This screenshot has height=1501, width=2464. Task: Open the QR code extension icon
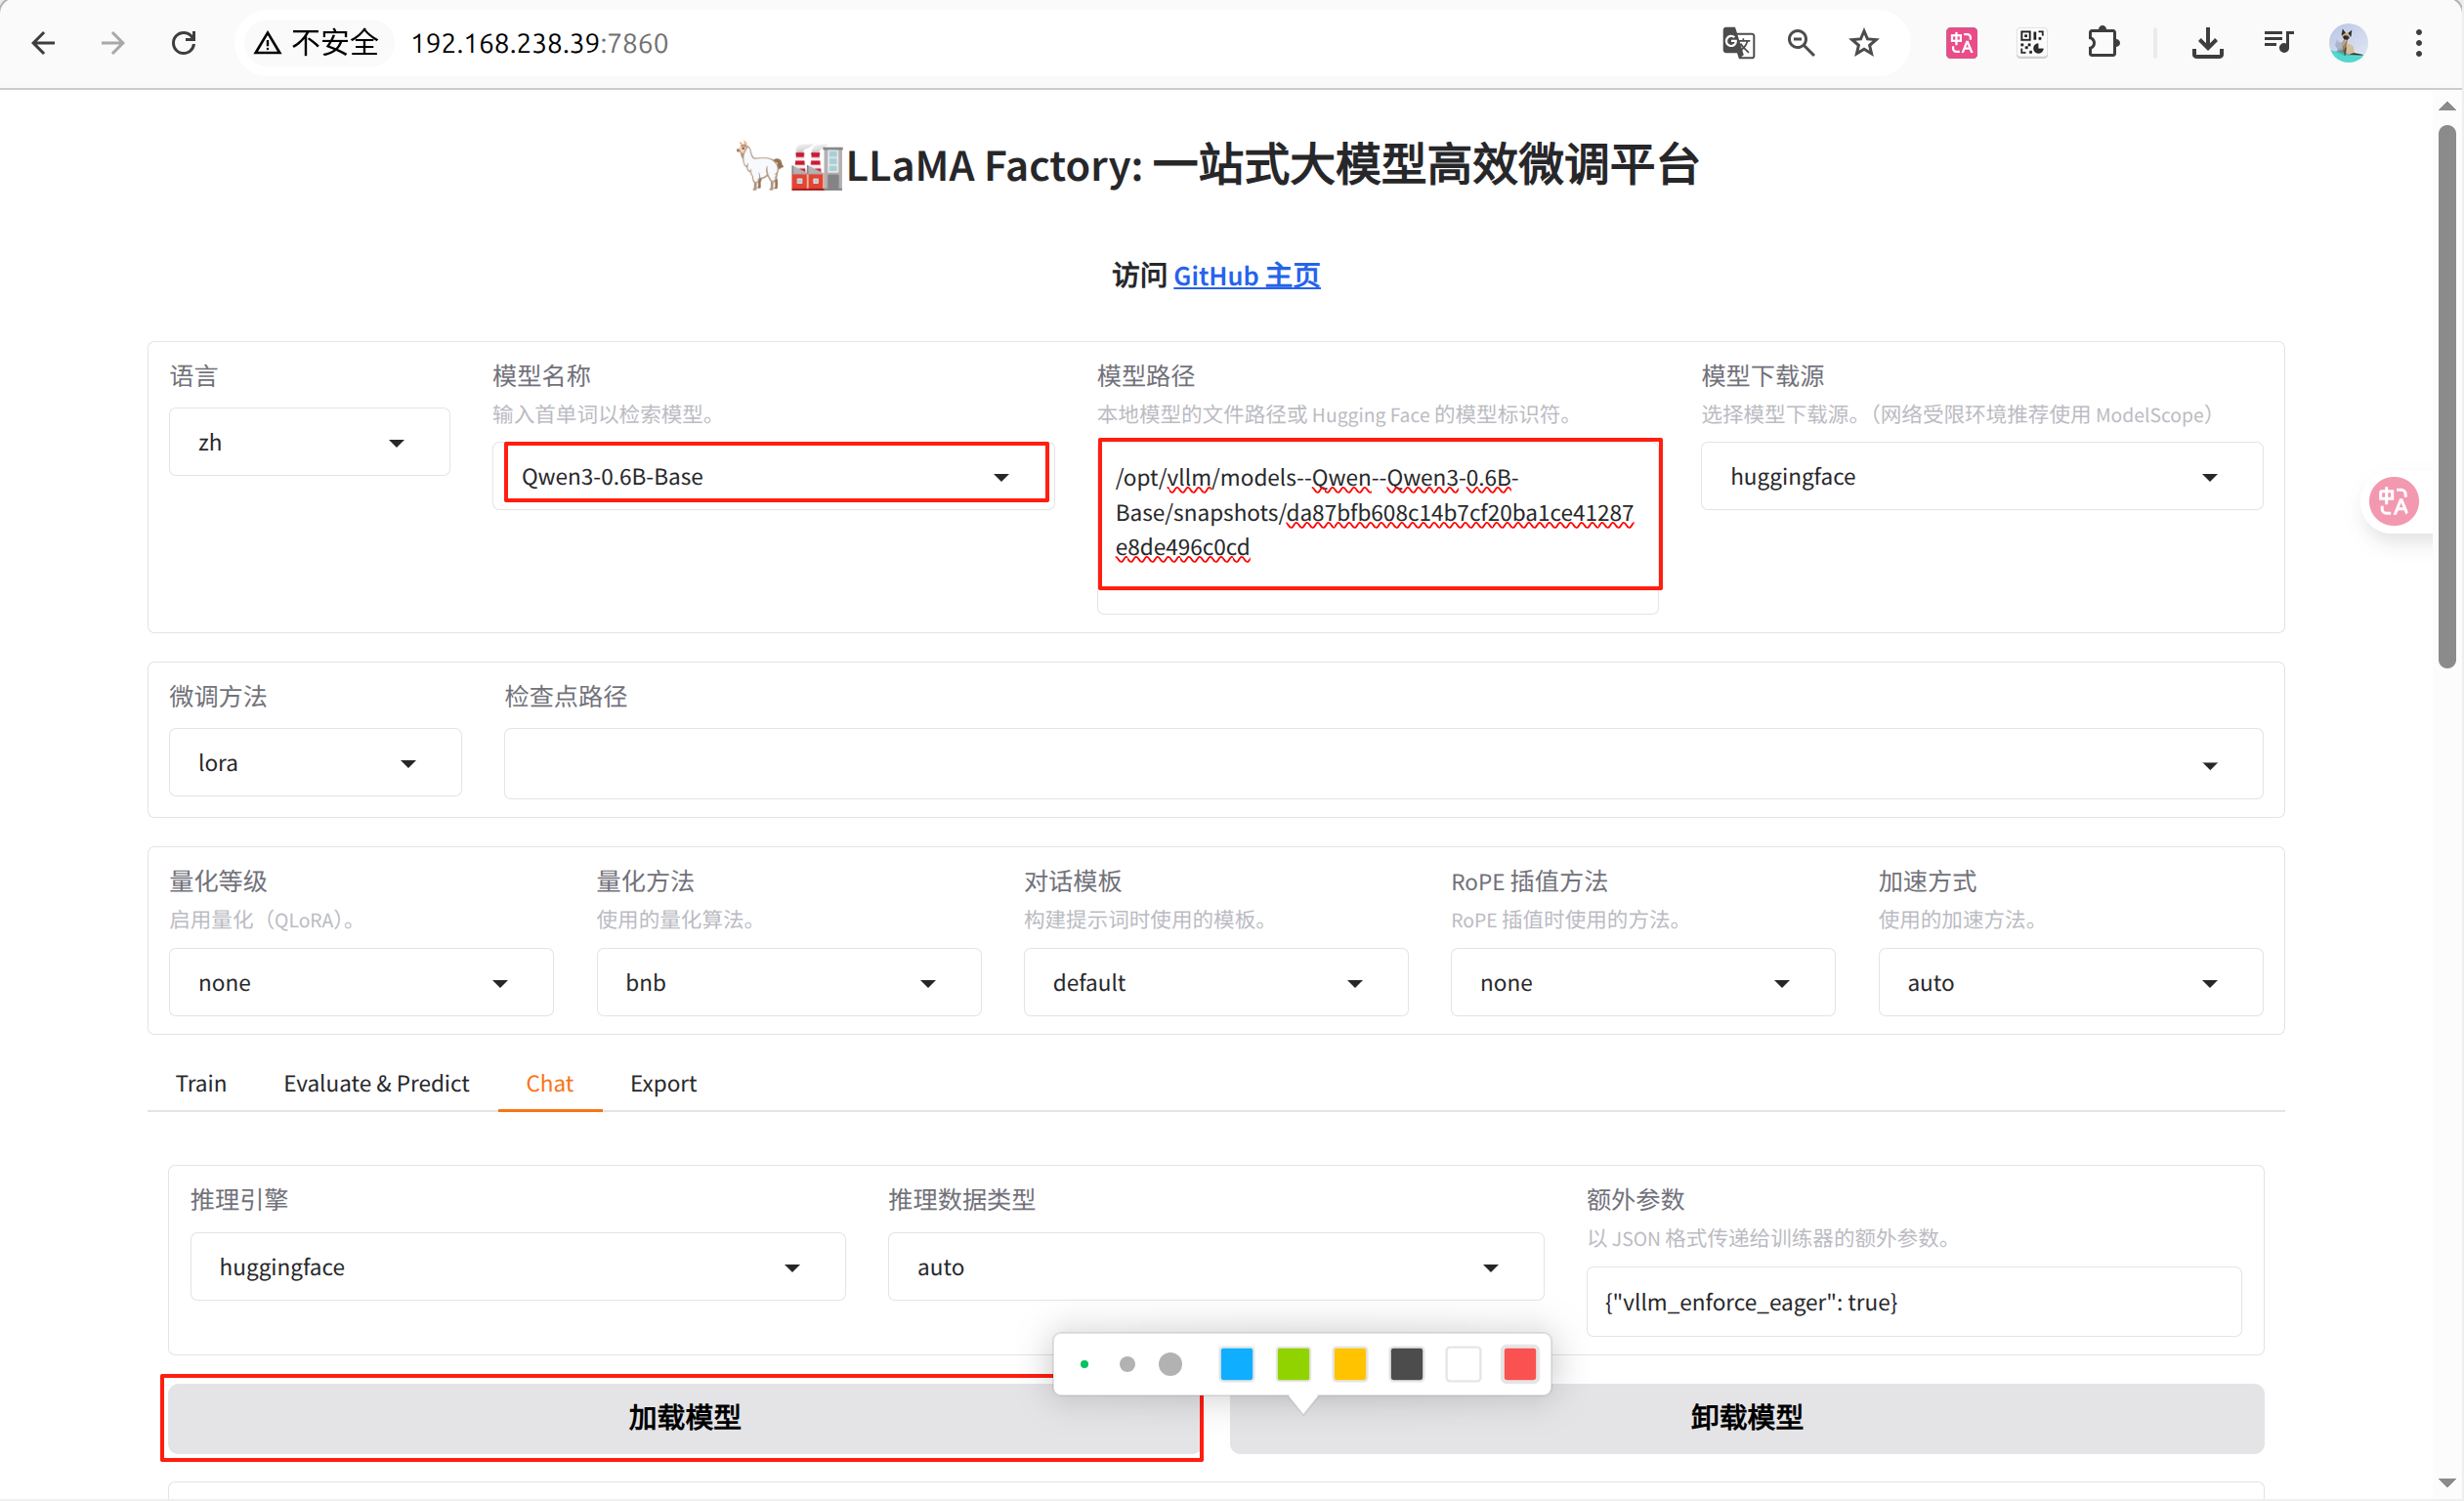click(2032, 43)
